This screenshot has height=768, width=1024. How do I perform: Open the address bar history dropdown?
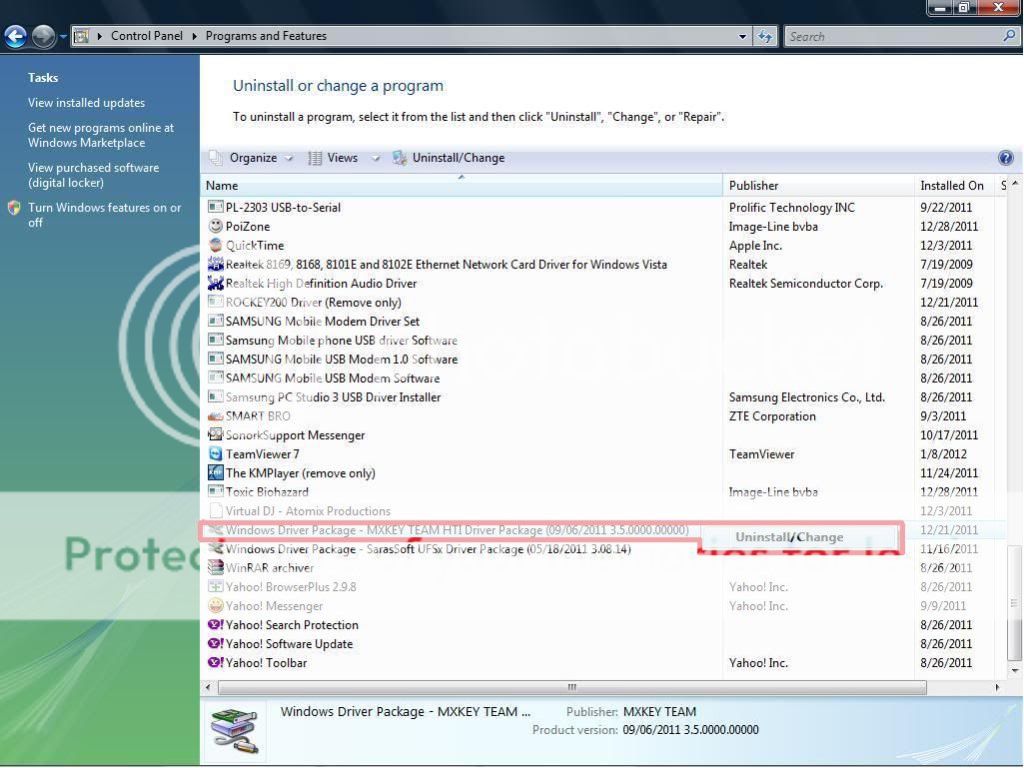[x=742, y=37]
